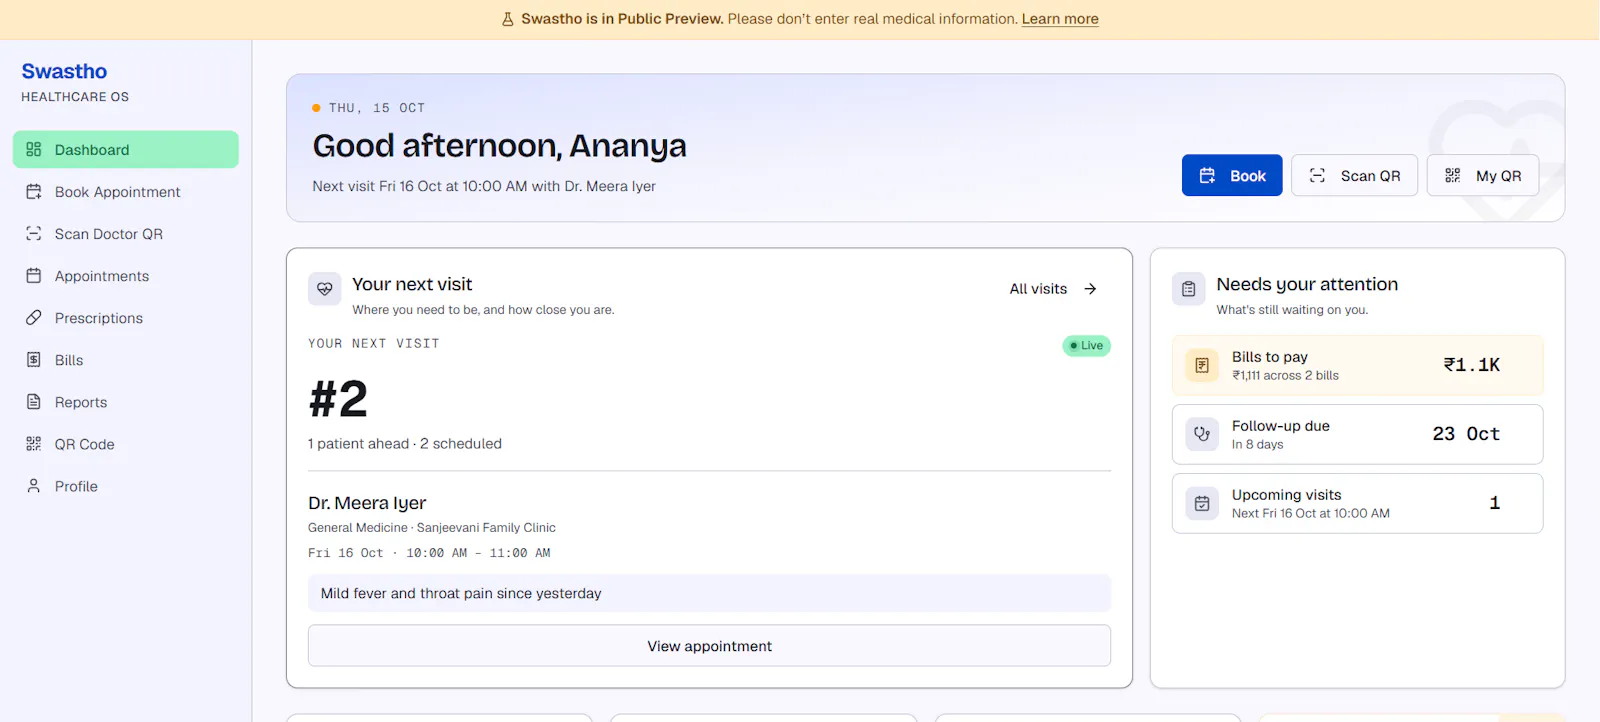Open the Upcoming visits card
Image resolution: width=1600 pixels, height=722 pixels.
1358,504
